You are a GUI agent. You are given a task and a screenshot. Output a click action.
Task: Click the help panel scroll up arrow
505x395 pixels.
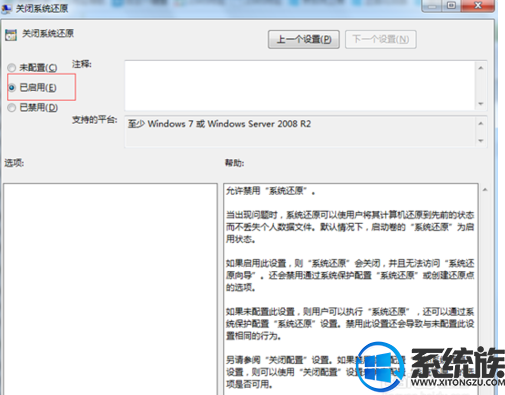point(485,190)
